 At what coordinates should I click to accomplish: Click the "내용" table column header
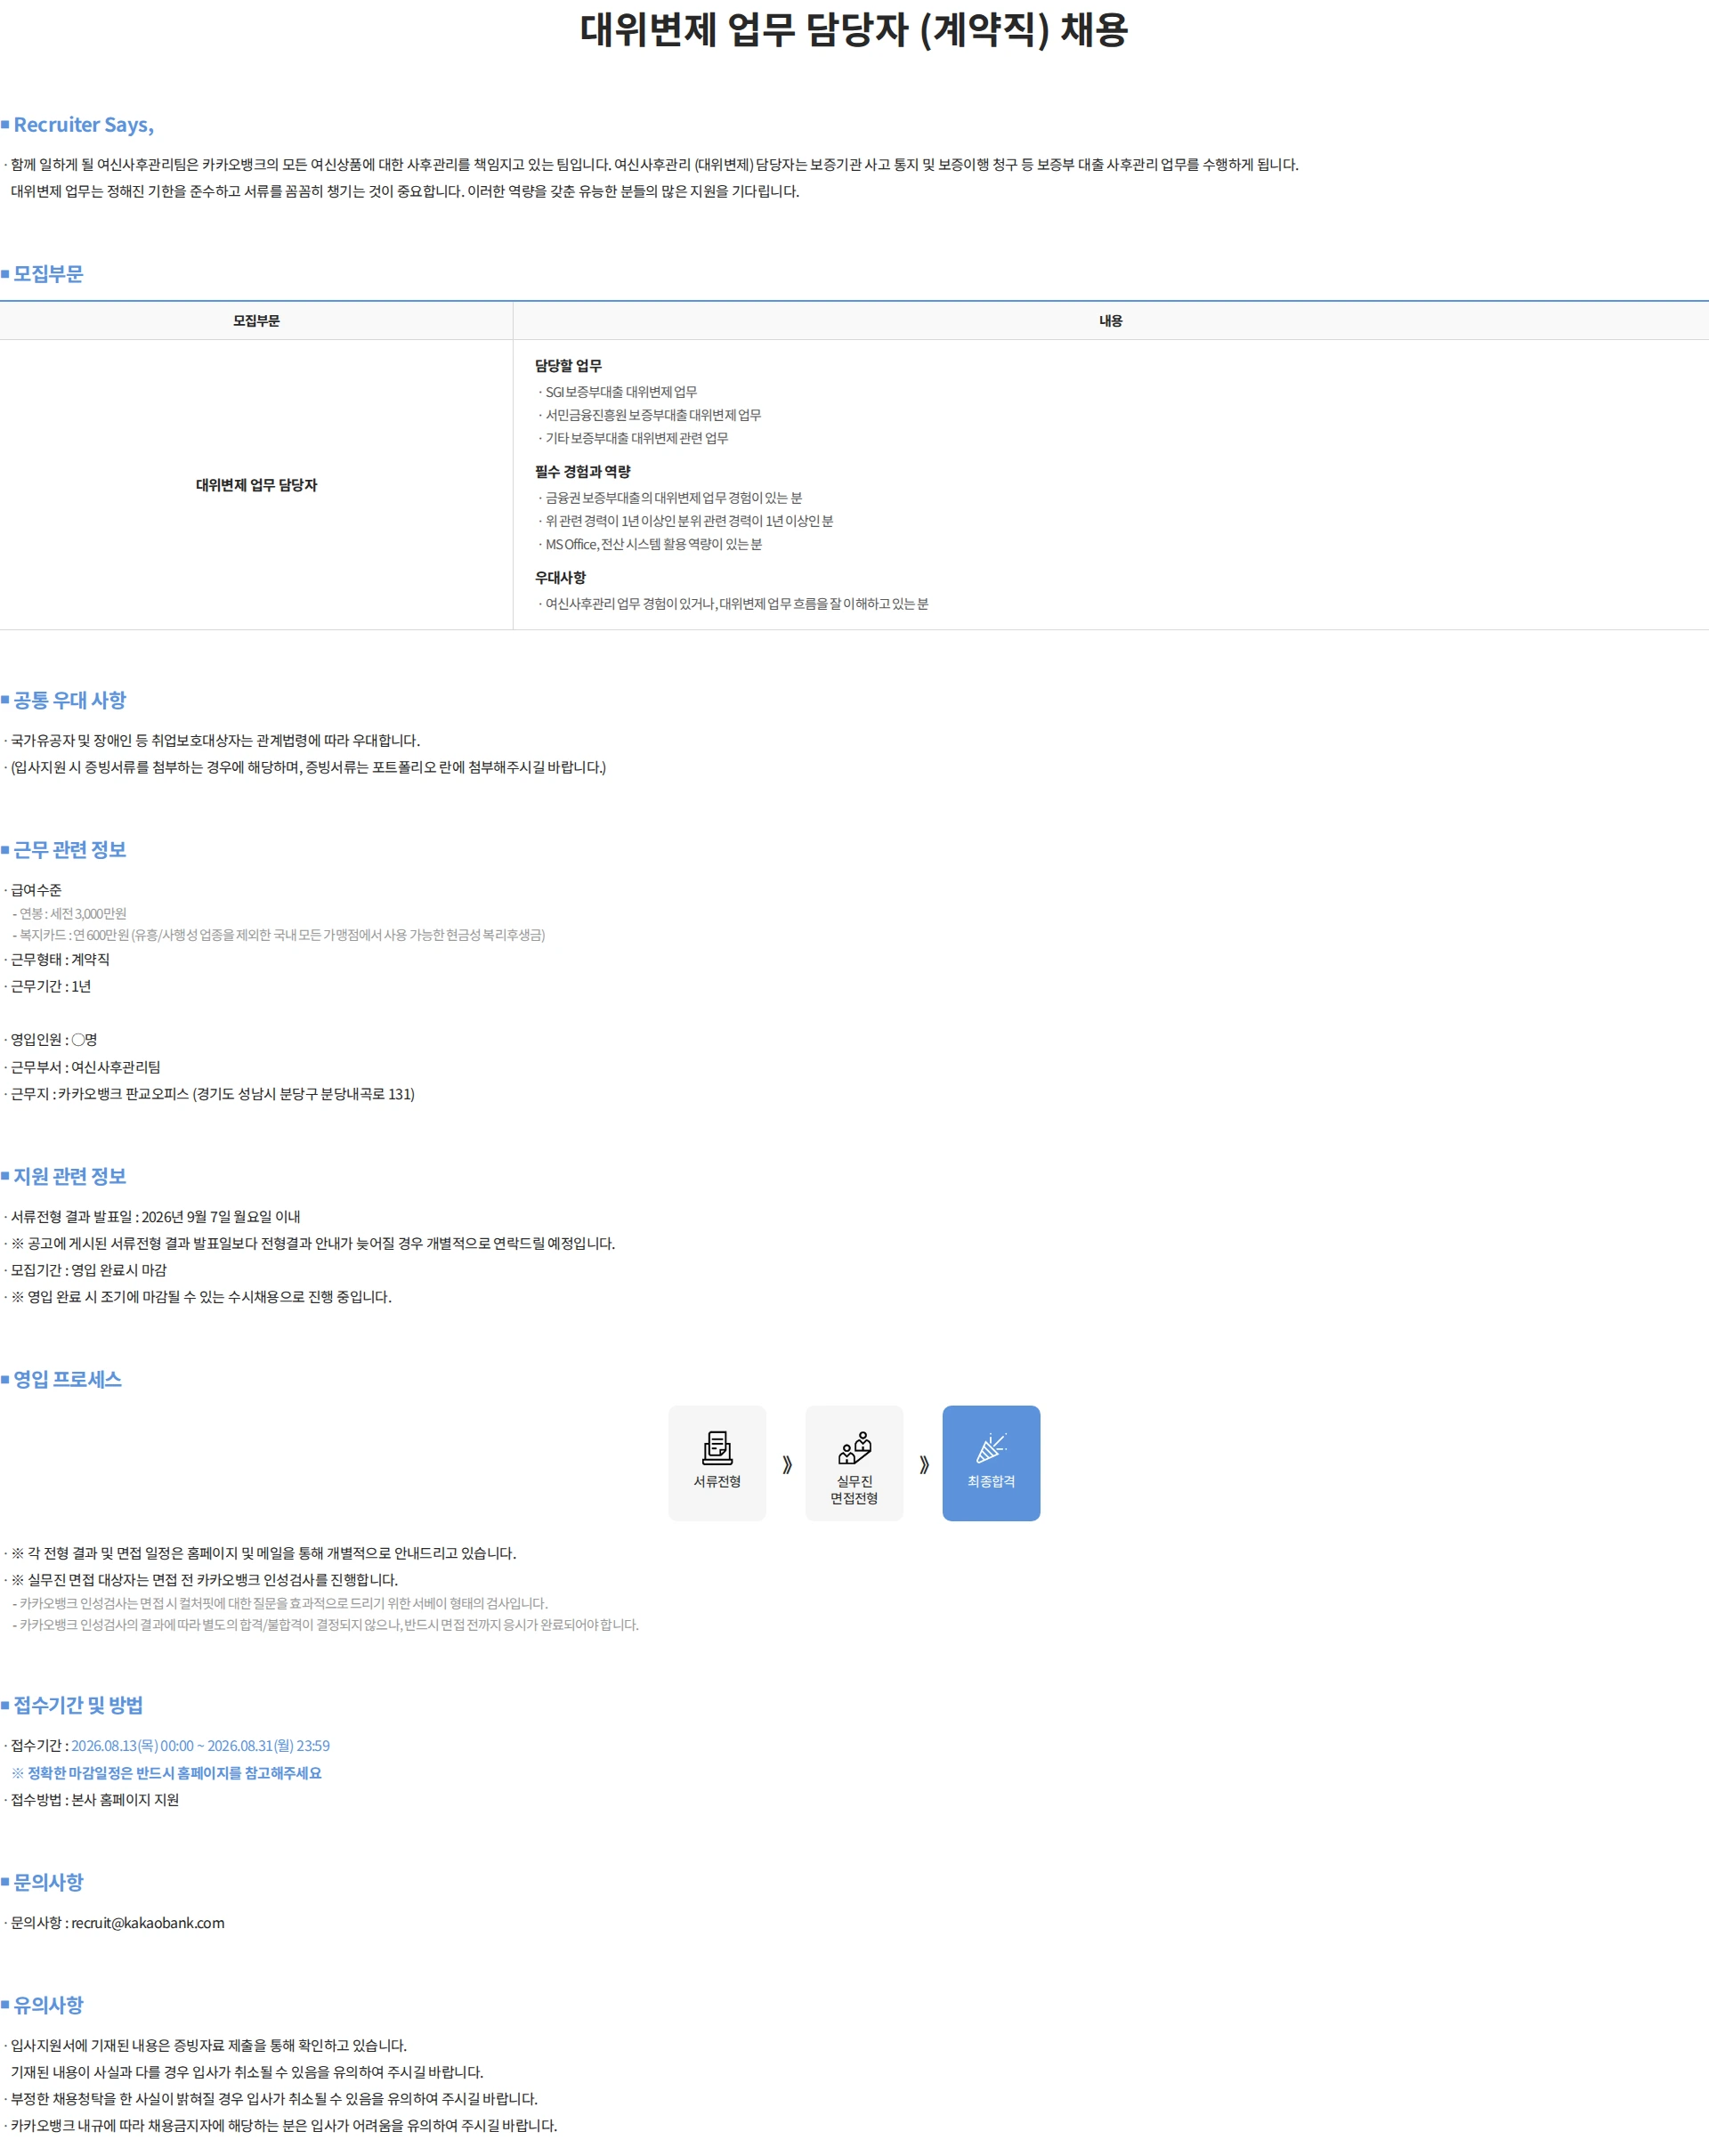click(x=1110, y=321)
